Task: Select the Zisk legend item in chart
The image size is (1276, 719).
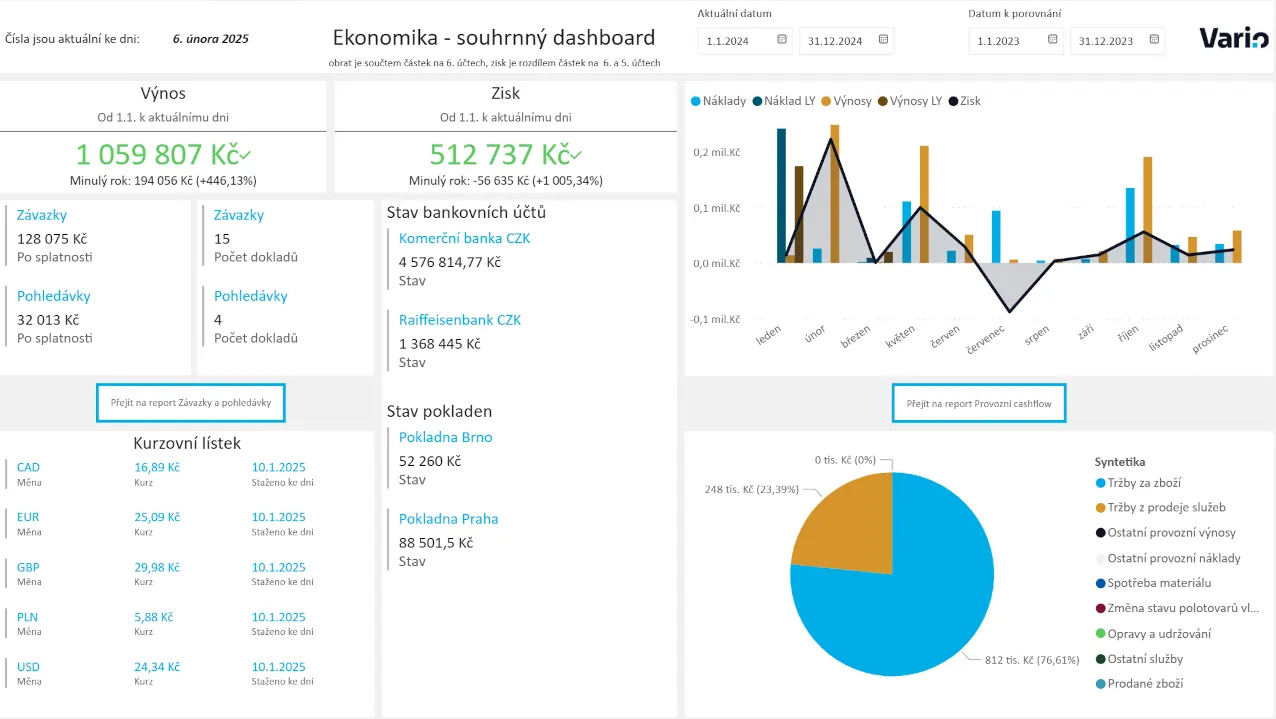Action: coord(963,101)
